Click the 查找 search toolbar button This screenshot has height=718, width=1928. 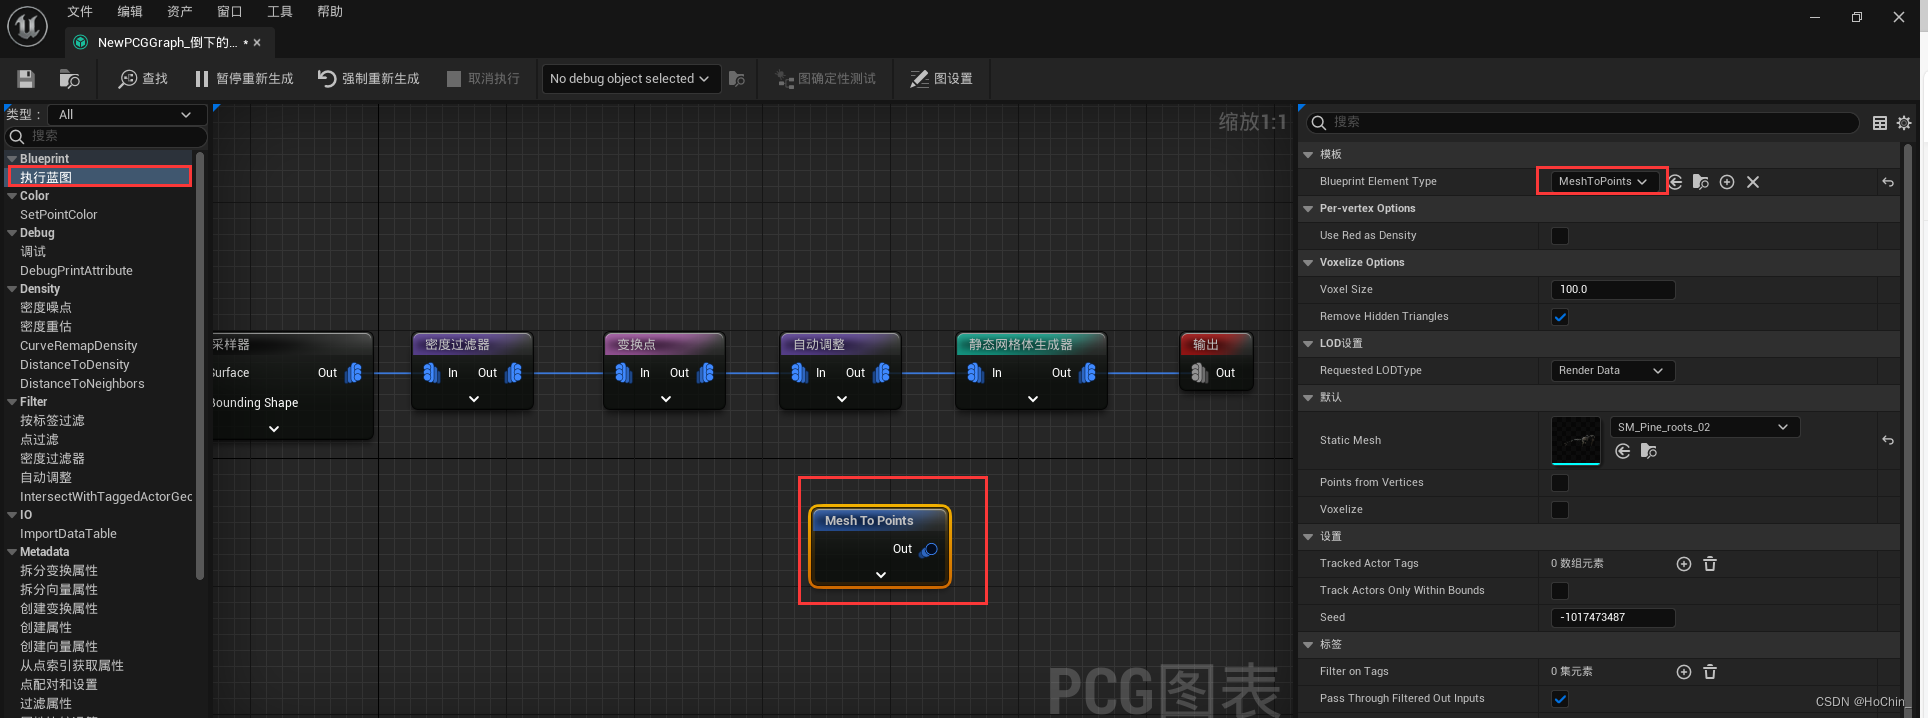143,79
